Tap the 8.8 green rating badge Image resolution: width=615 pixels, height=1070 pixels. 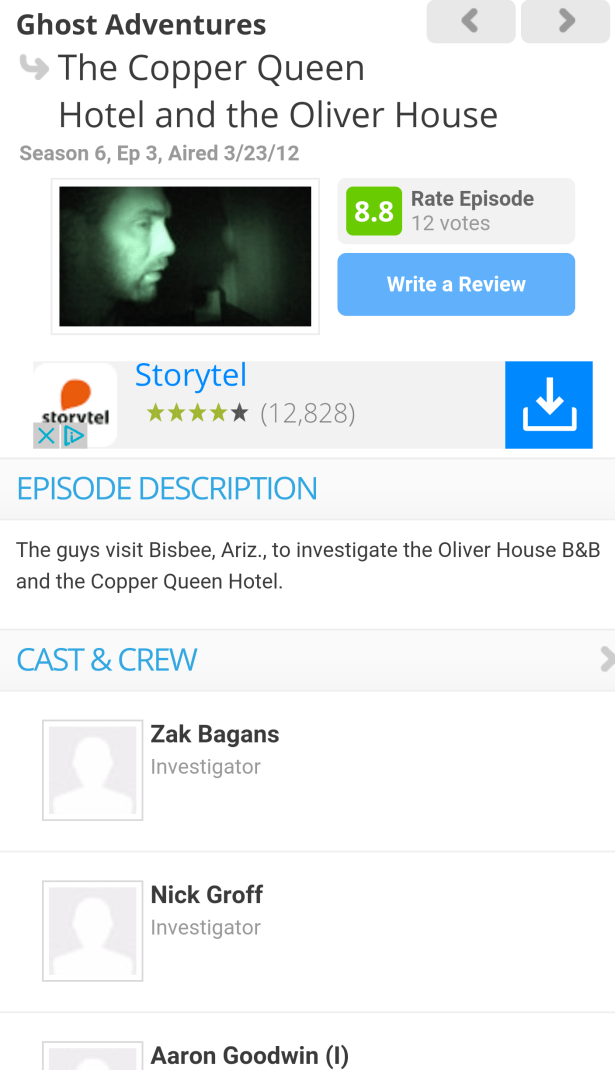[374, 211]
